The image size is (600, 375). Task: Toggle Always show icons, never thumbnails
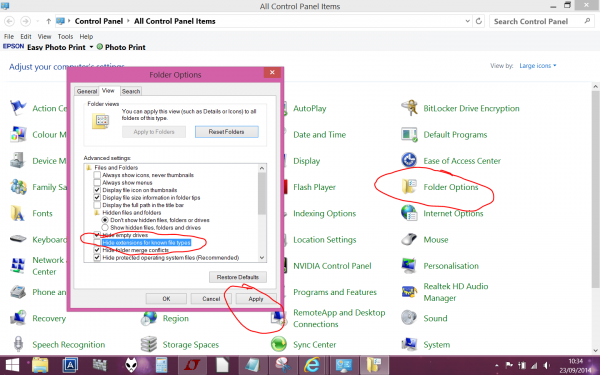(97, 175)
